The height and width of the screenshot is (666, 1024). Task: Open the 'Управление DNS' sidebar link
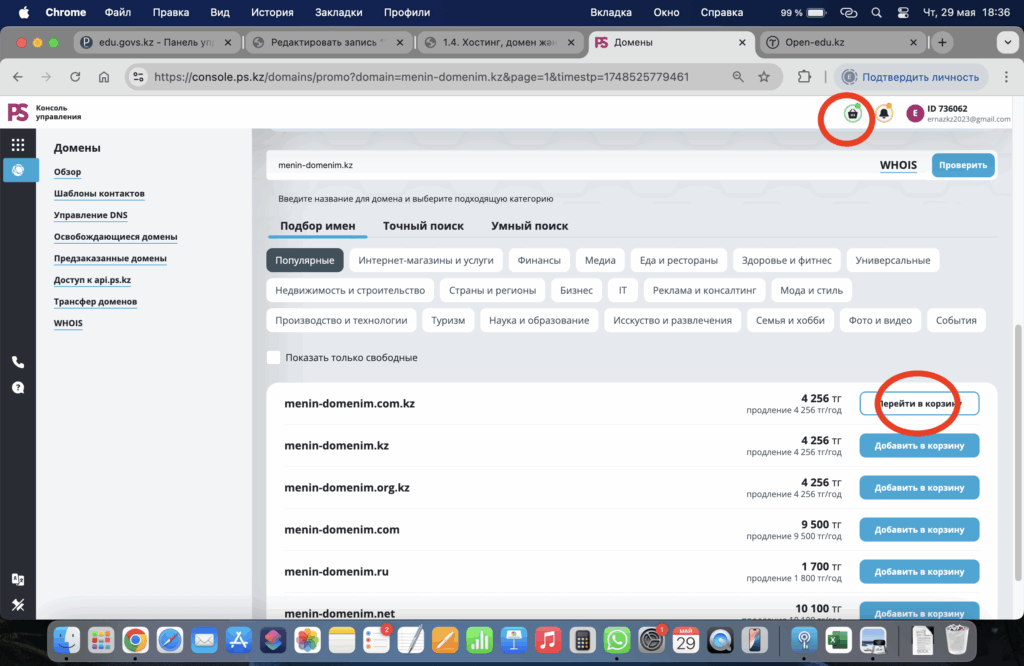91,215
